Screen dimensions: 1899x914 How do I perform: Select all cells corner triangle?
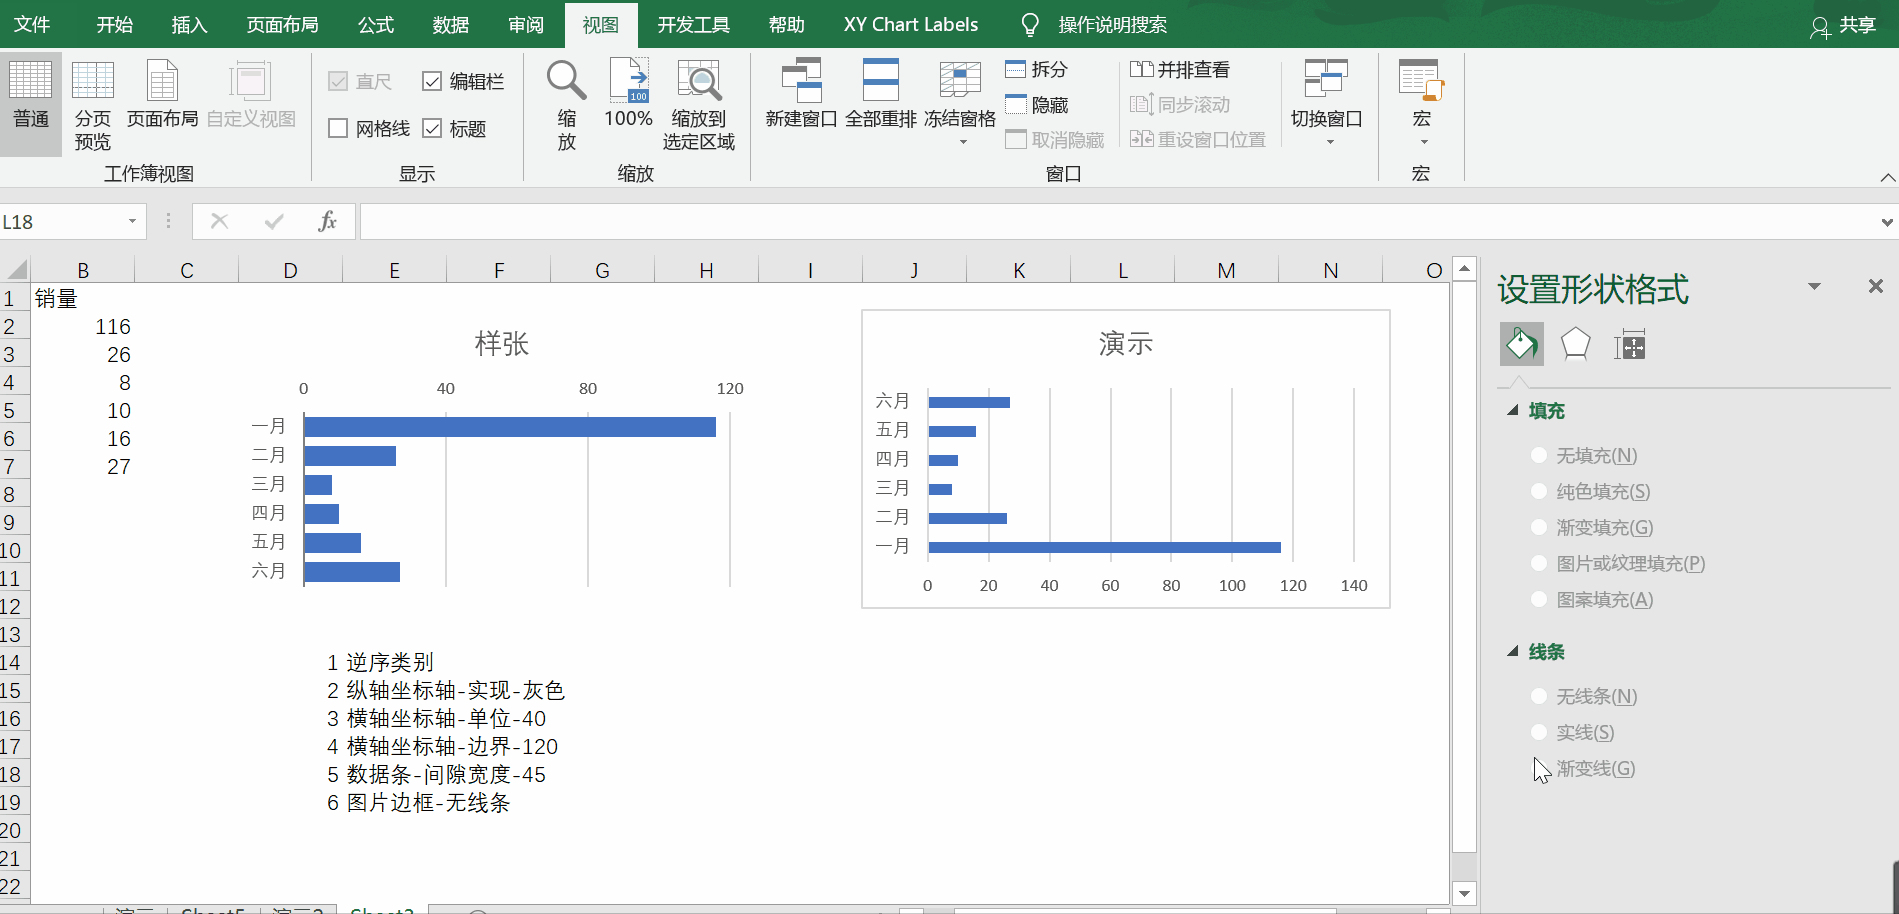tap(16, 269)
